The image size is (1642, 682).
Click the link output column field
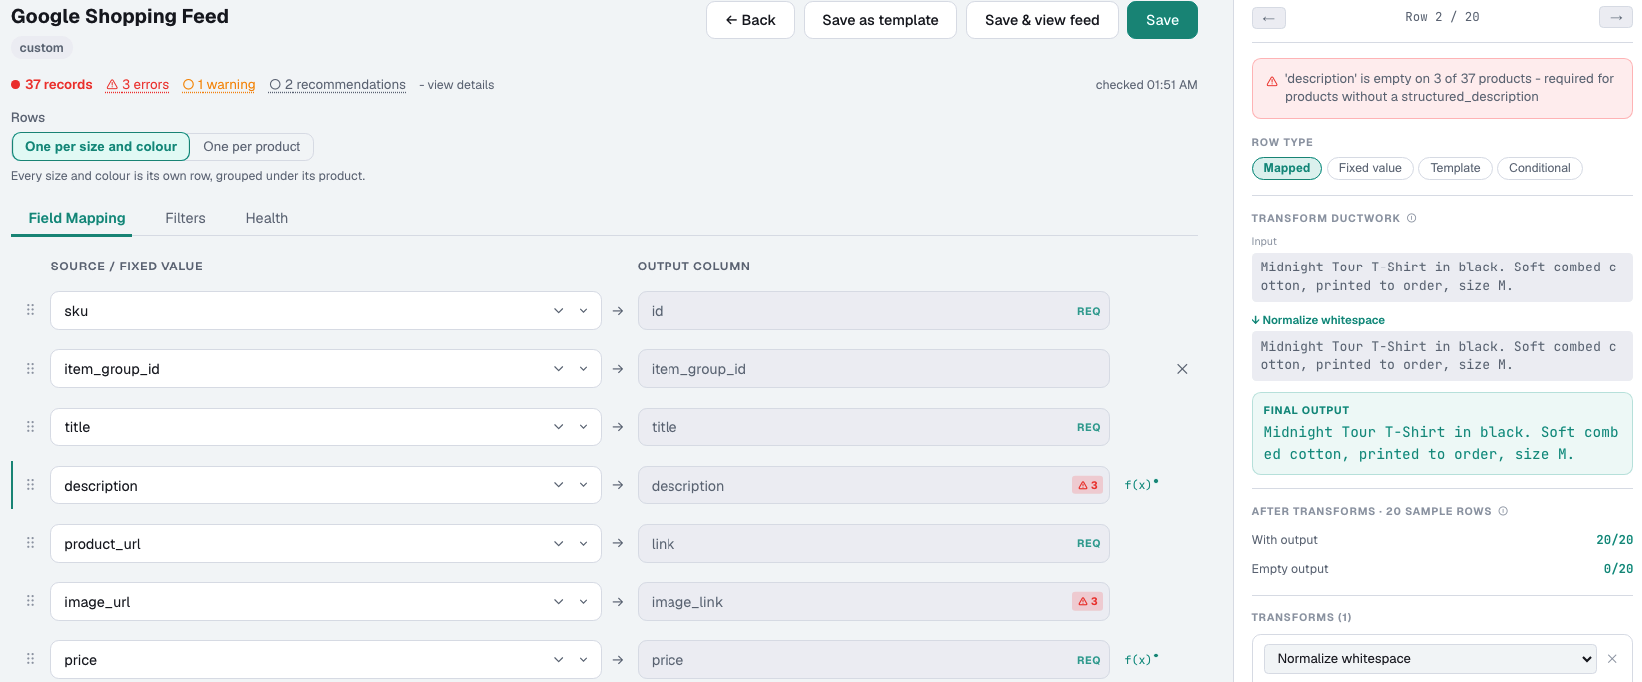(873, 543)
